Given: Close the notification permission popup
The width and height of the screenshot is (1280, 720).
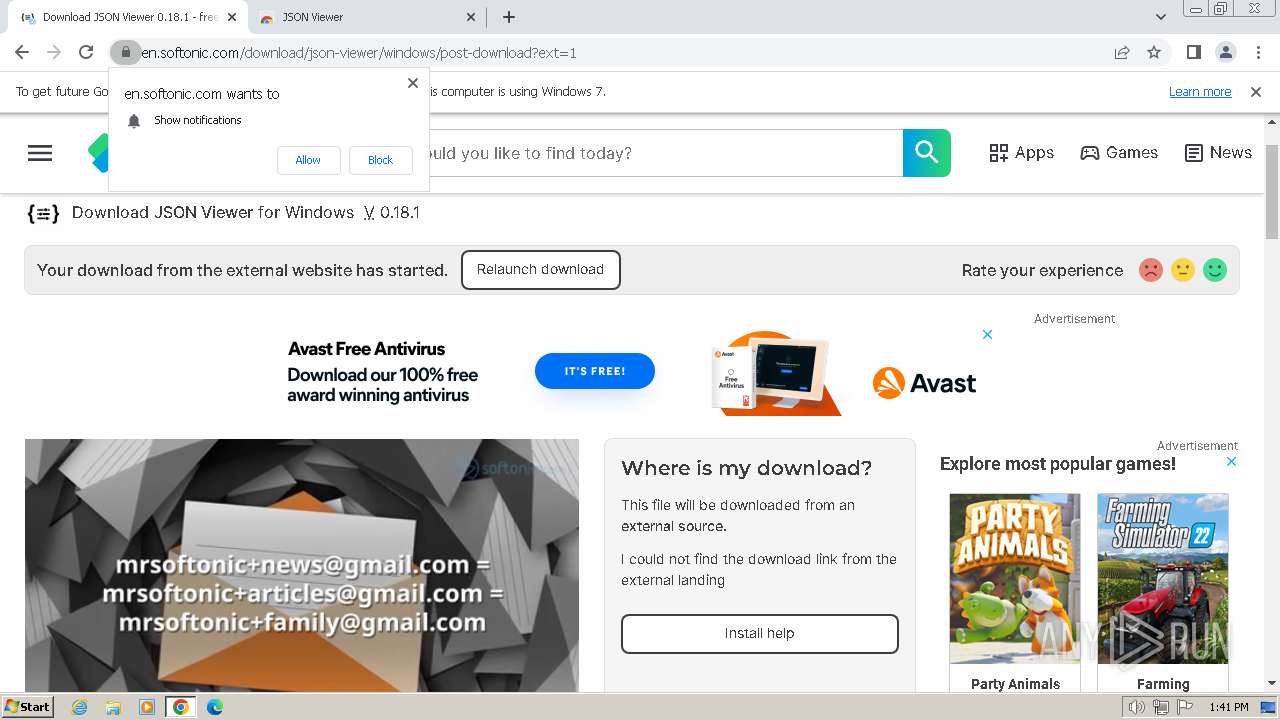Looking at the screenshot, I should pos(413,83).
